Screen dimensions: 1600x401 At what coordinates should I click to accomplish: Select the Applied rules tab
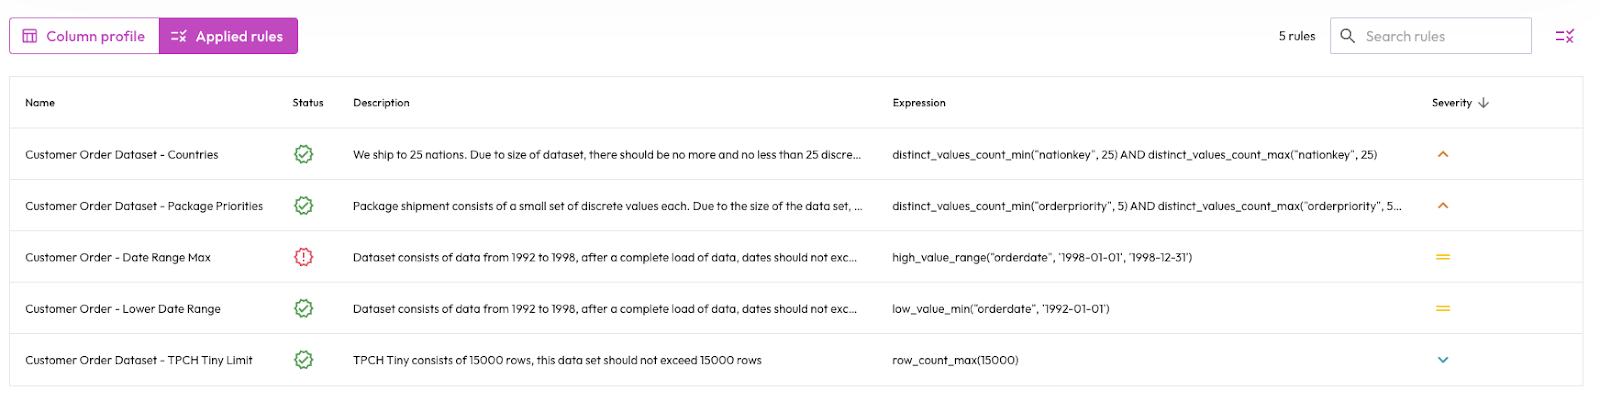228,36
